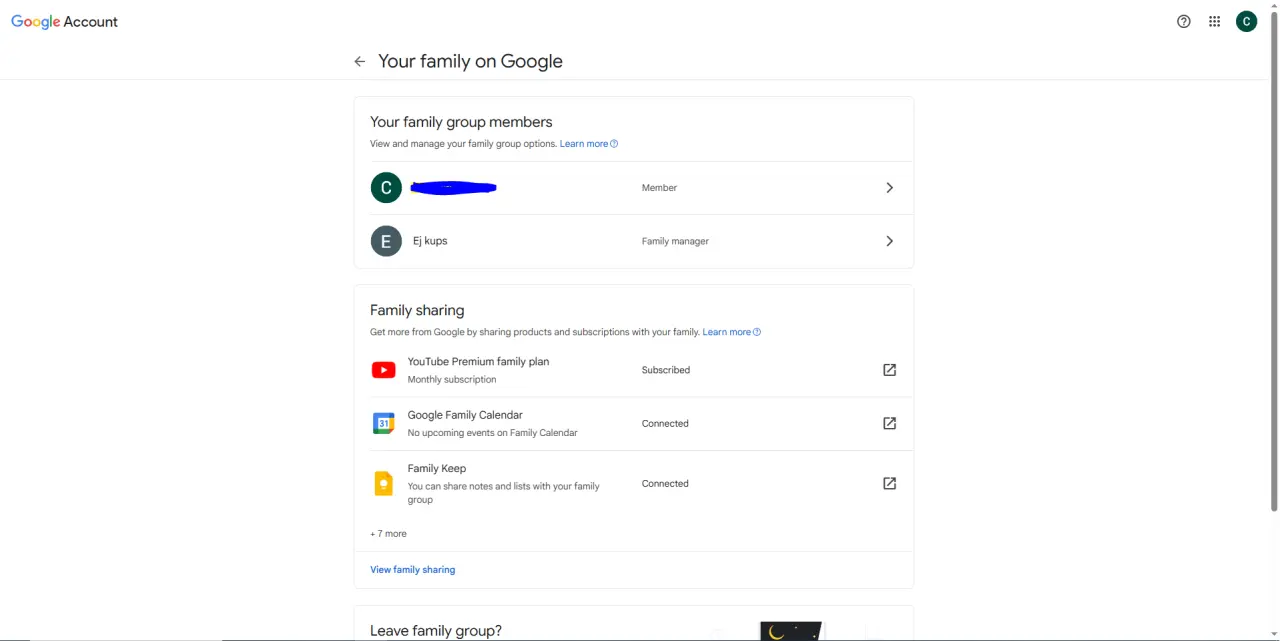Click the Family Keep title
This screenshot has height=641, width=1280.
pos(437,468)
